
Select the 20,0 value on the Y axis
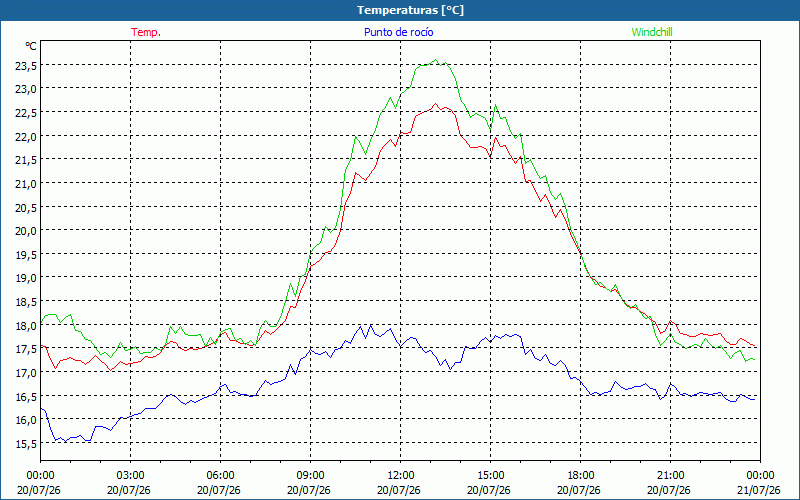pos(26,231)
